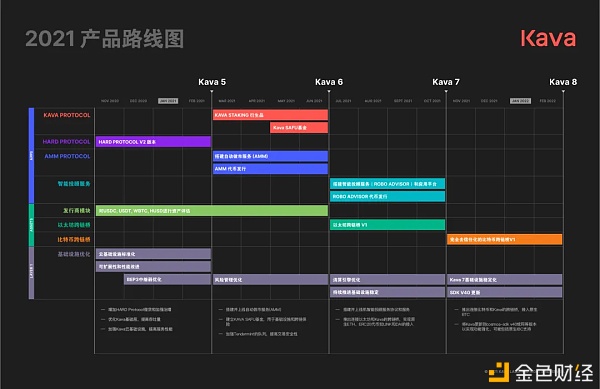Click the highlighted JAN 2021 month label
The height and width of the screenshot is (389, 600).
point(168,101)
